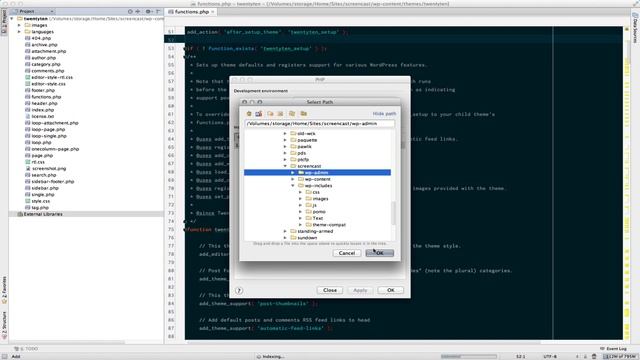
Task: Open the Project panel settings gear
Action: click(x=149, y=11)
